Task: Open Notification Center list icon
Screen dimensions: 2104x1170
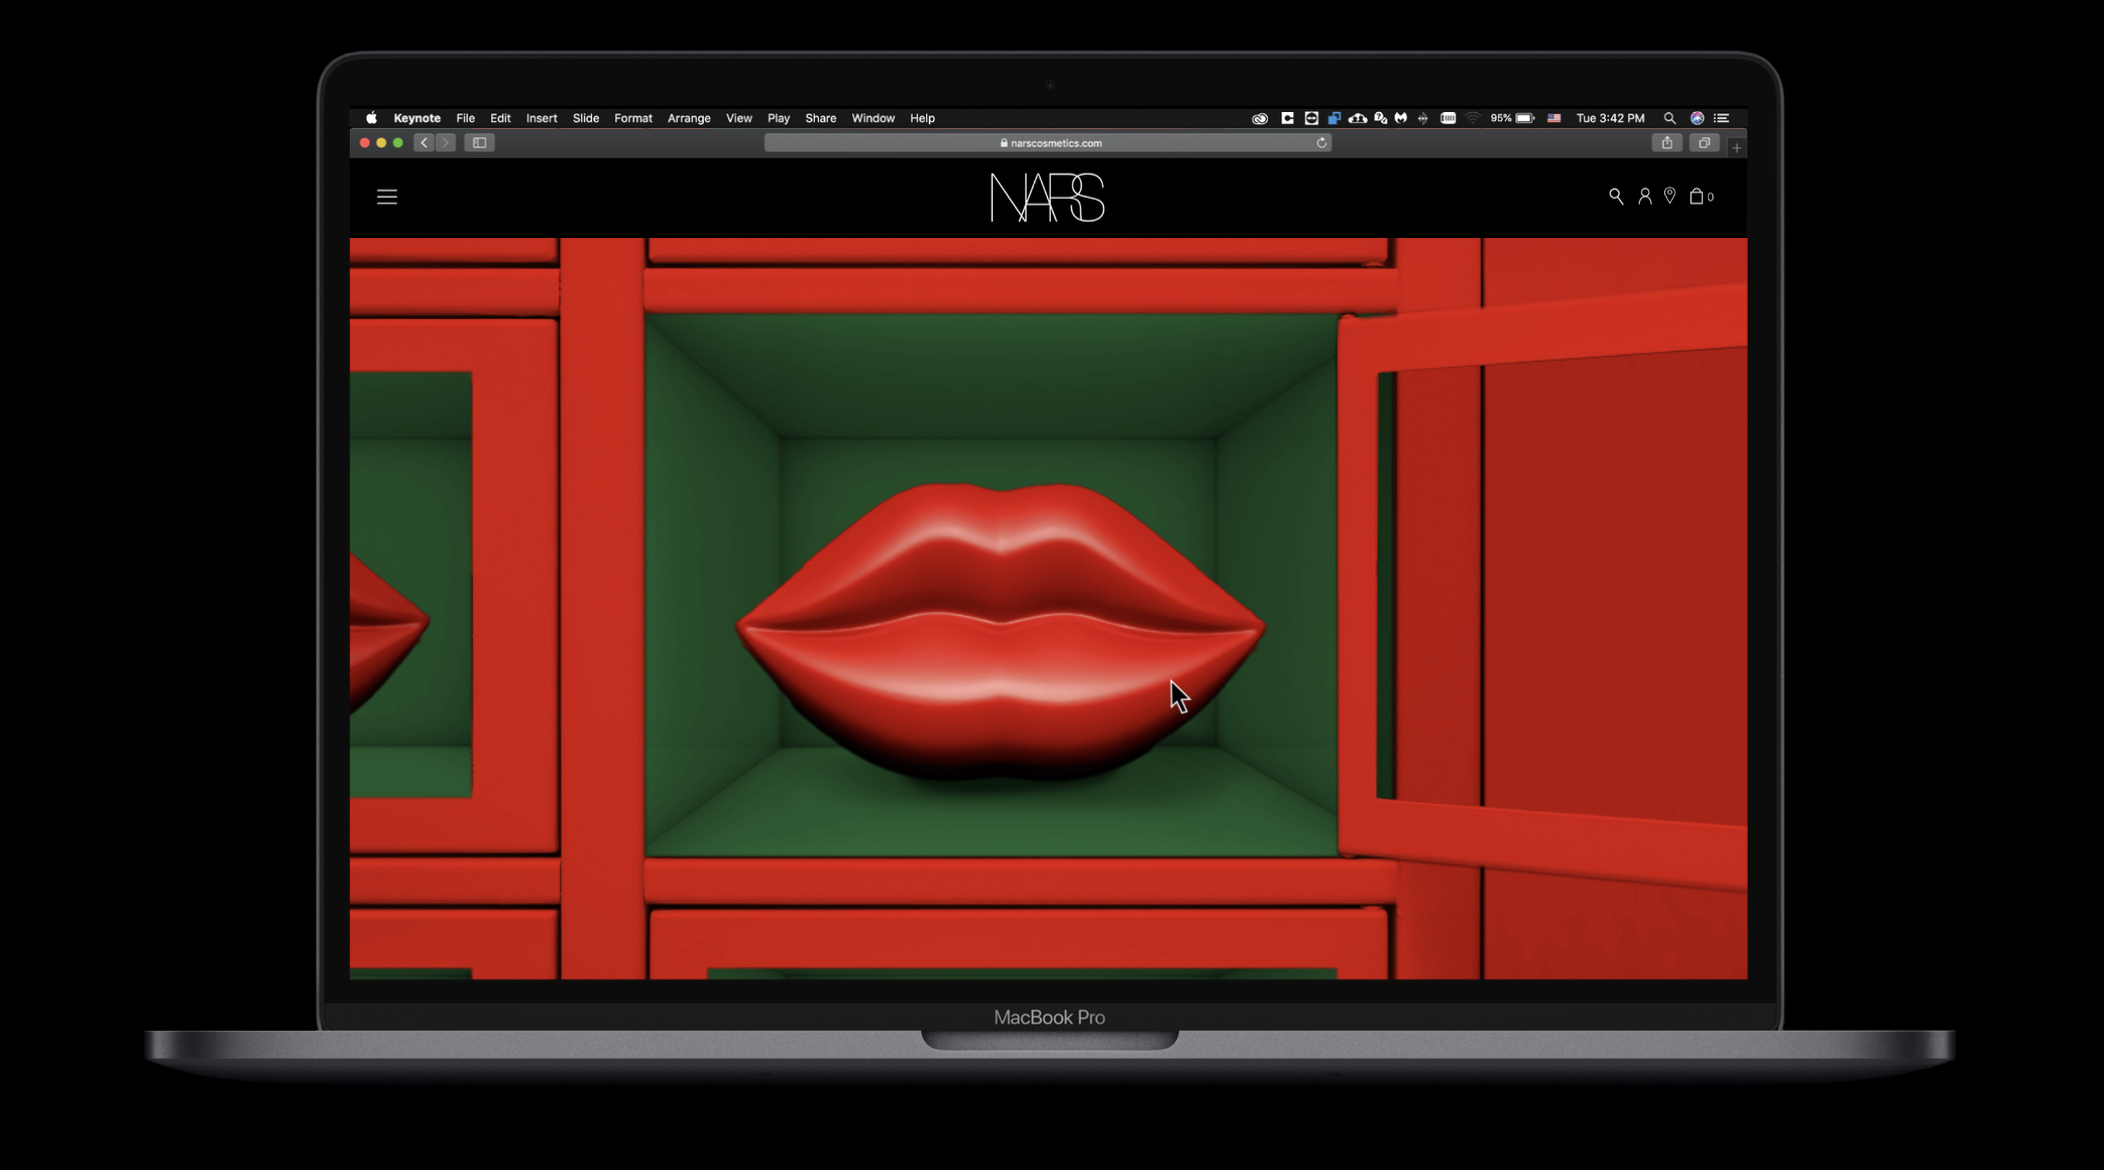Action: 1724,118
